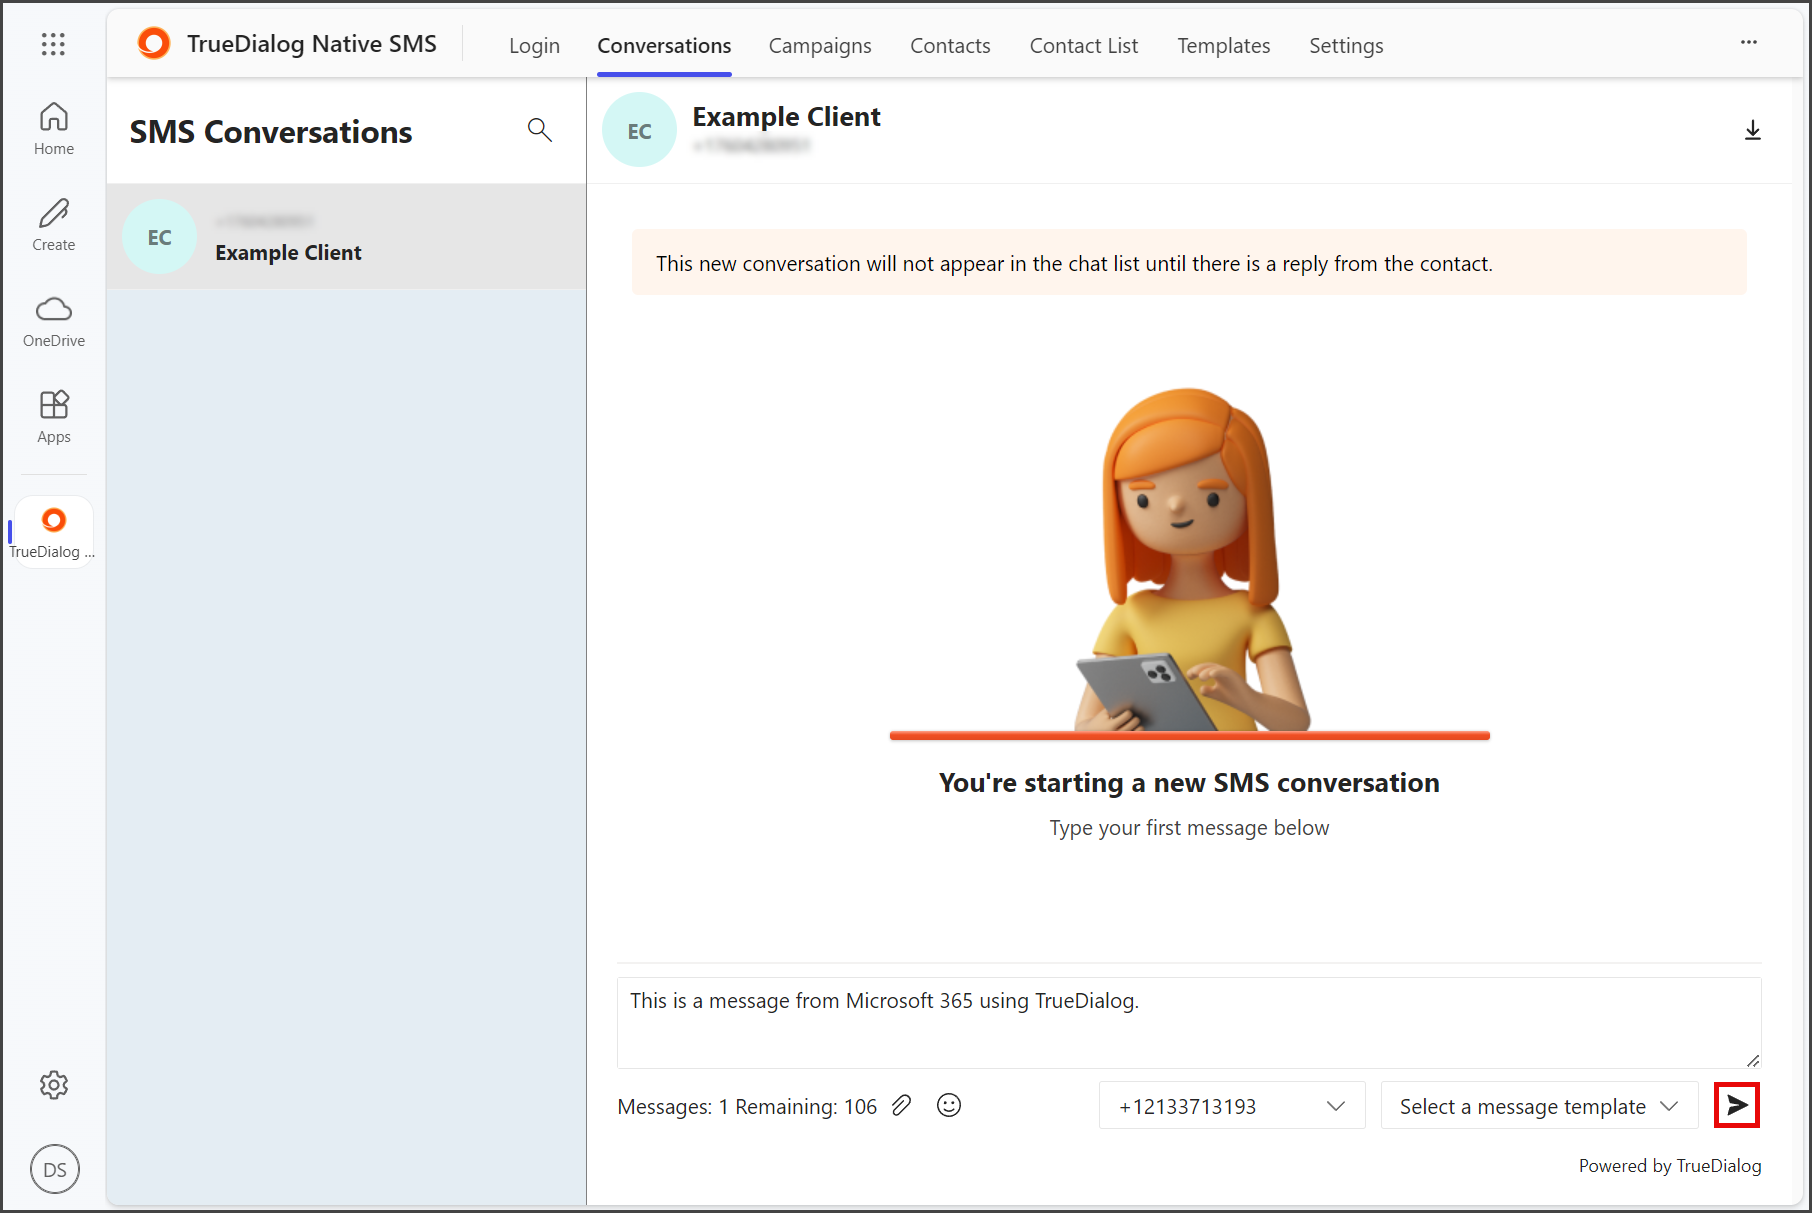Screen dimensions: 1812x1213
Task: Click EC avatar in conversation list
Action: pyautogui.click(x=159, y=237)
